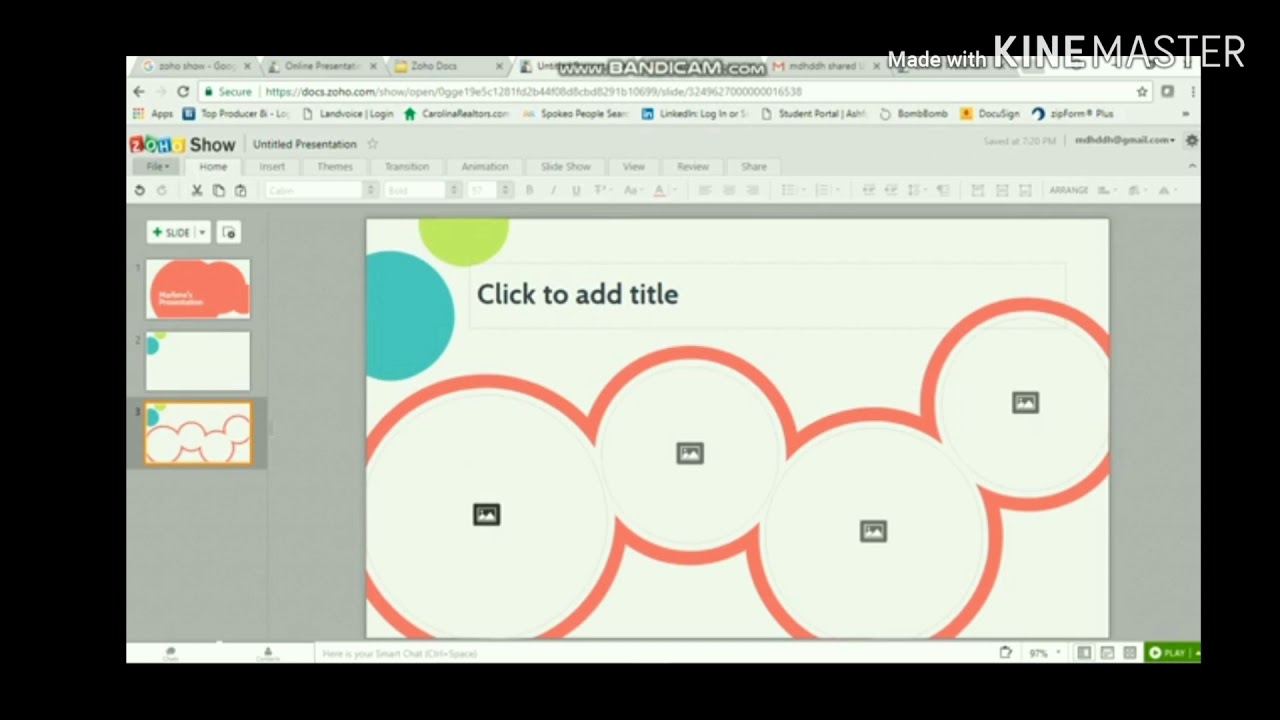The height and width of the screenshot is (720, 1280).
Task: Open the Slide Show tab
Action: (x=566, y=167)
